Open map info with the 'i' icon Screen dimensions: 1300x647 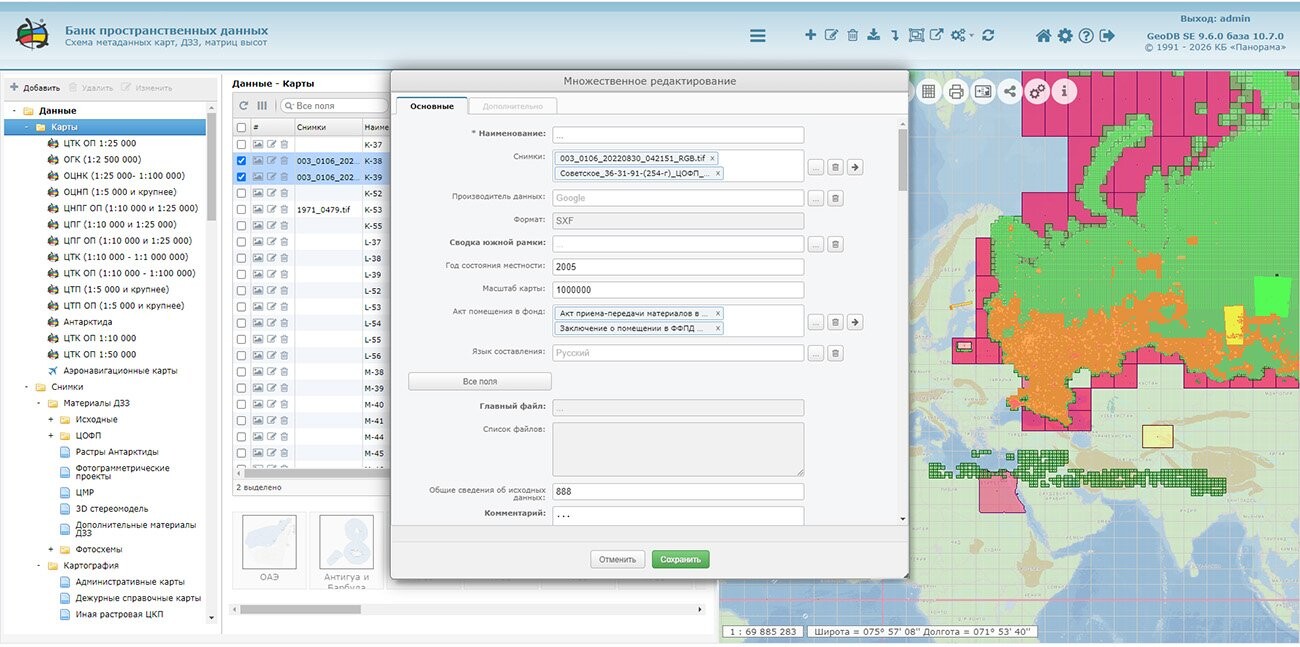click(1064, 92)
